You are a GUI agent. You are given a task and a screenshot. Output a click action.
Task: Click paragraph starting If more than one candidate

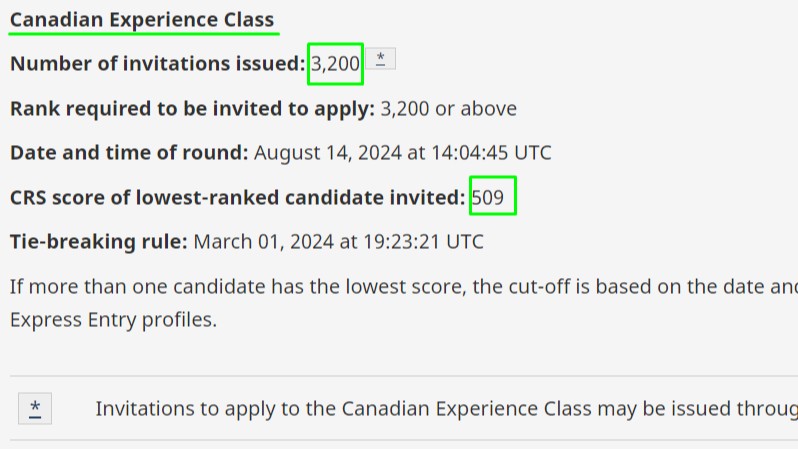pyautogui.click(x=404, y=303)
